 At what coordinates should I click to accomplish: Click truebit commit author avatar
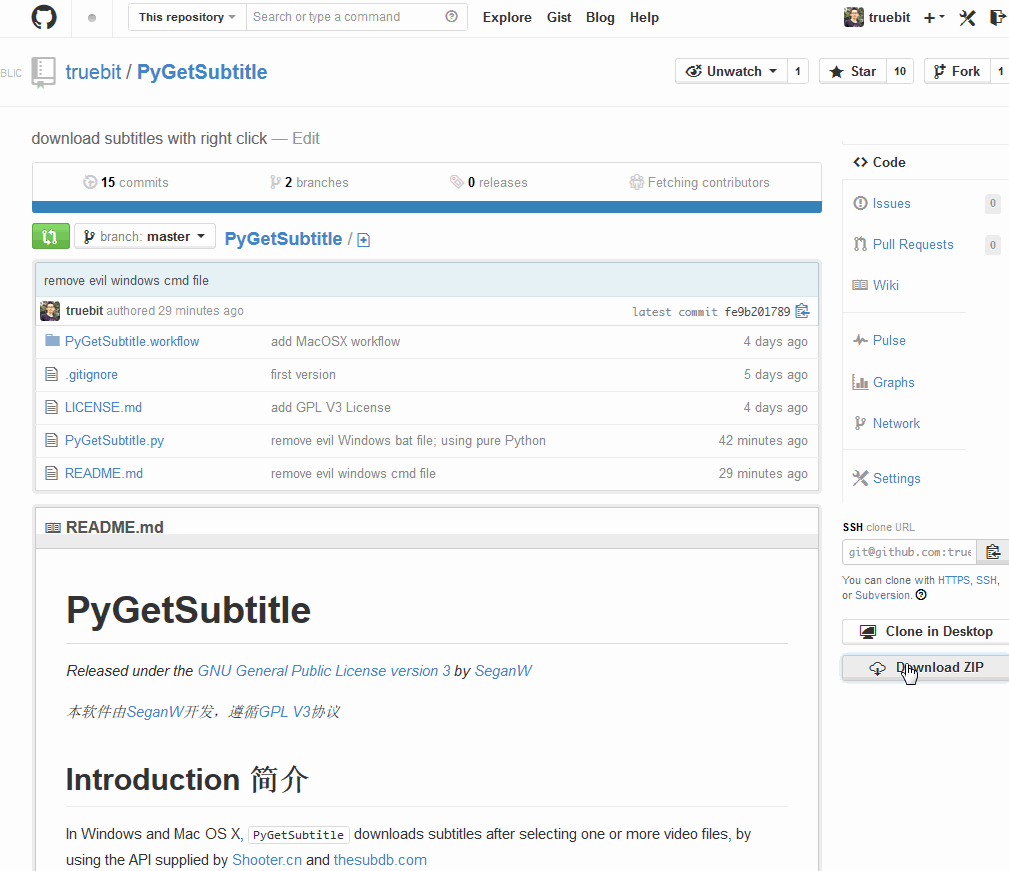[50, 311]
